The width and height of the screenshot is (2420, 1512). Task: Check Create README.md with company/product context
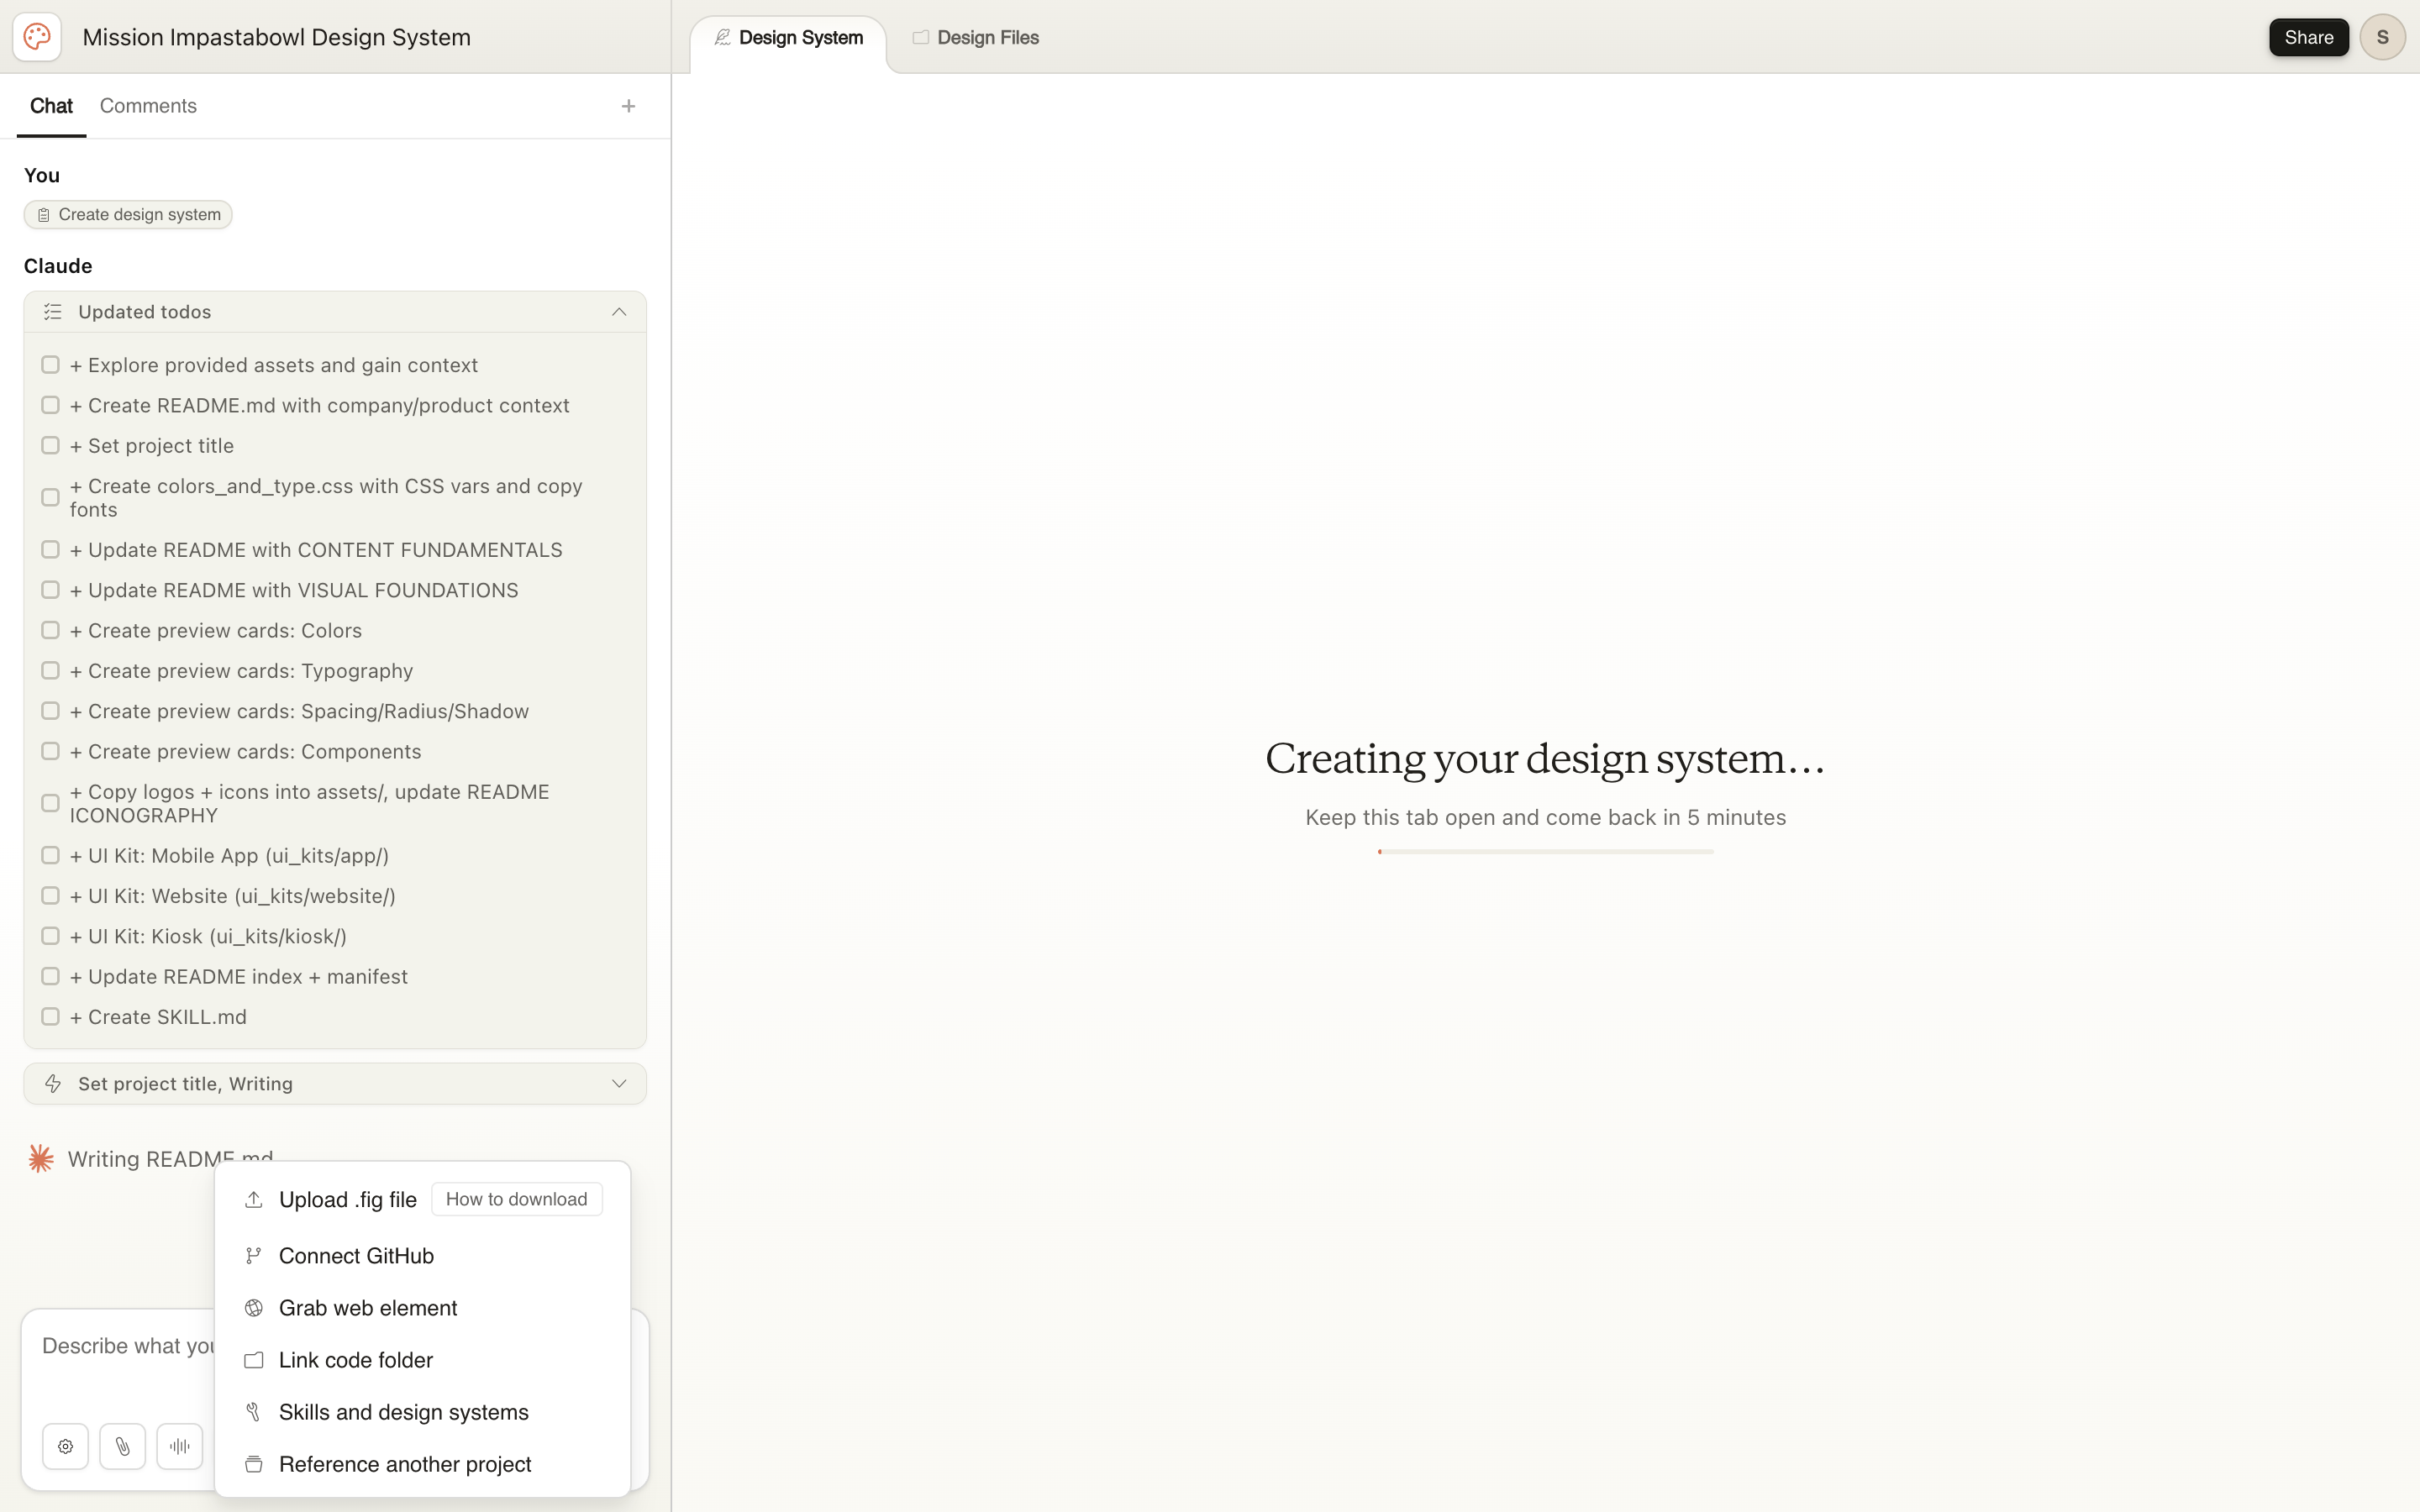point(50,405)
